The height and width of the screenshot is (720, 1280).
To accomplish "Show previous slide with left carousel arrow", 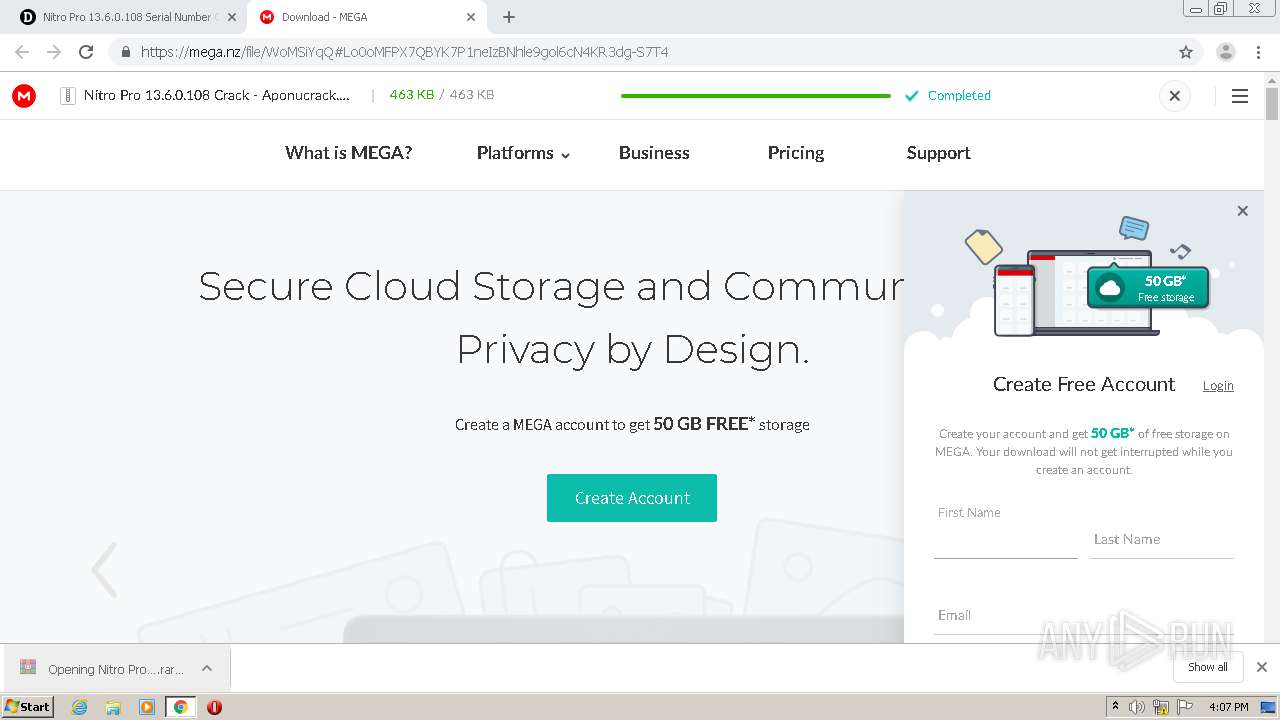I will pos(105,570).
